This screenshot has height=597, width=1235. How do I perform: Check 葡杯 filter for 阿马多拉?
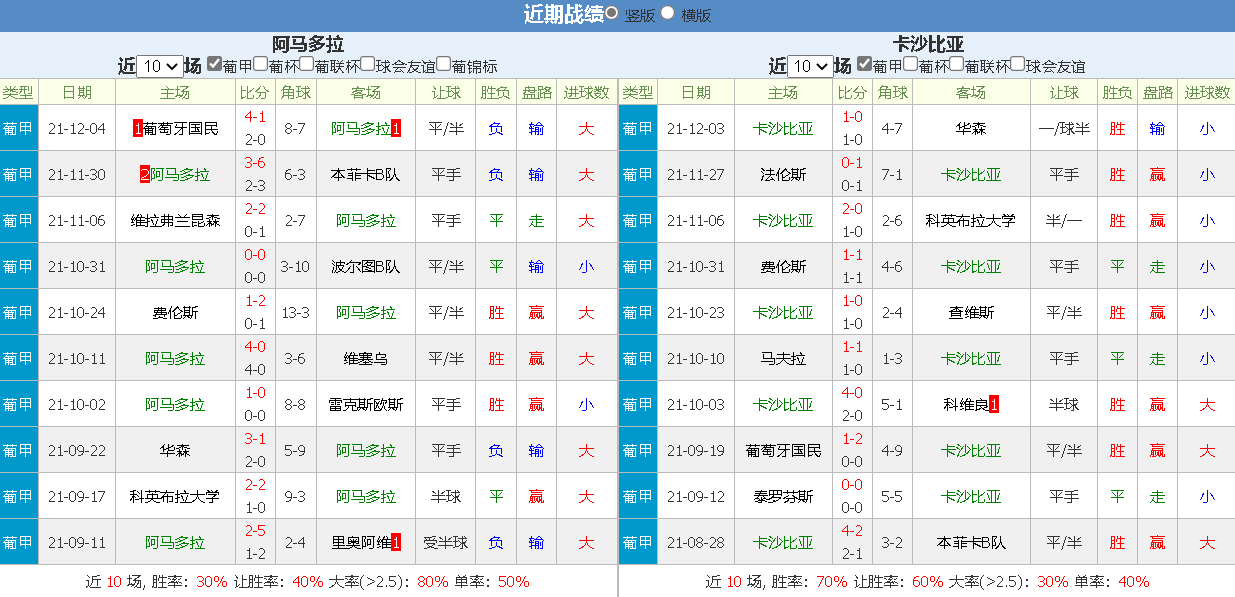260,64
